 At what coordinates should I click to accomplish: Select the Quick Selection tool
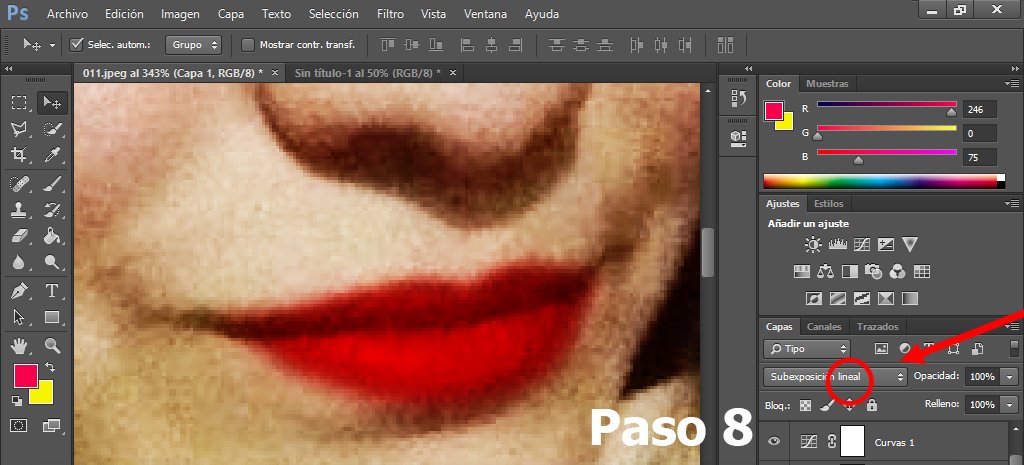[x=52, y=129]
